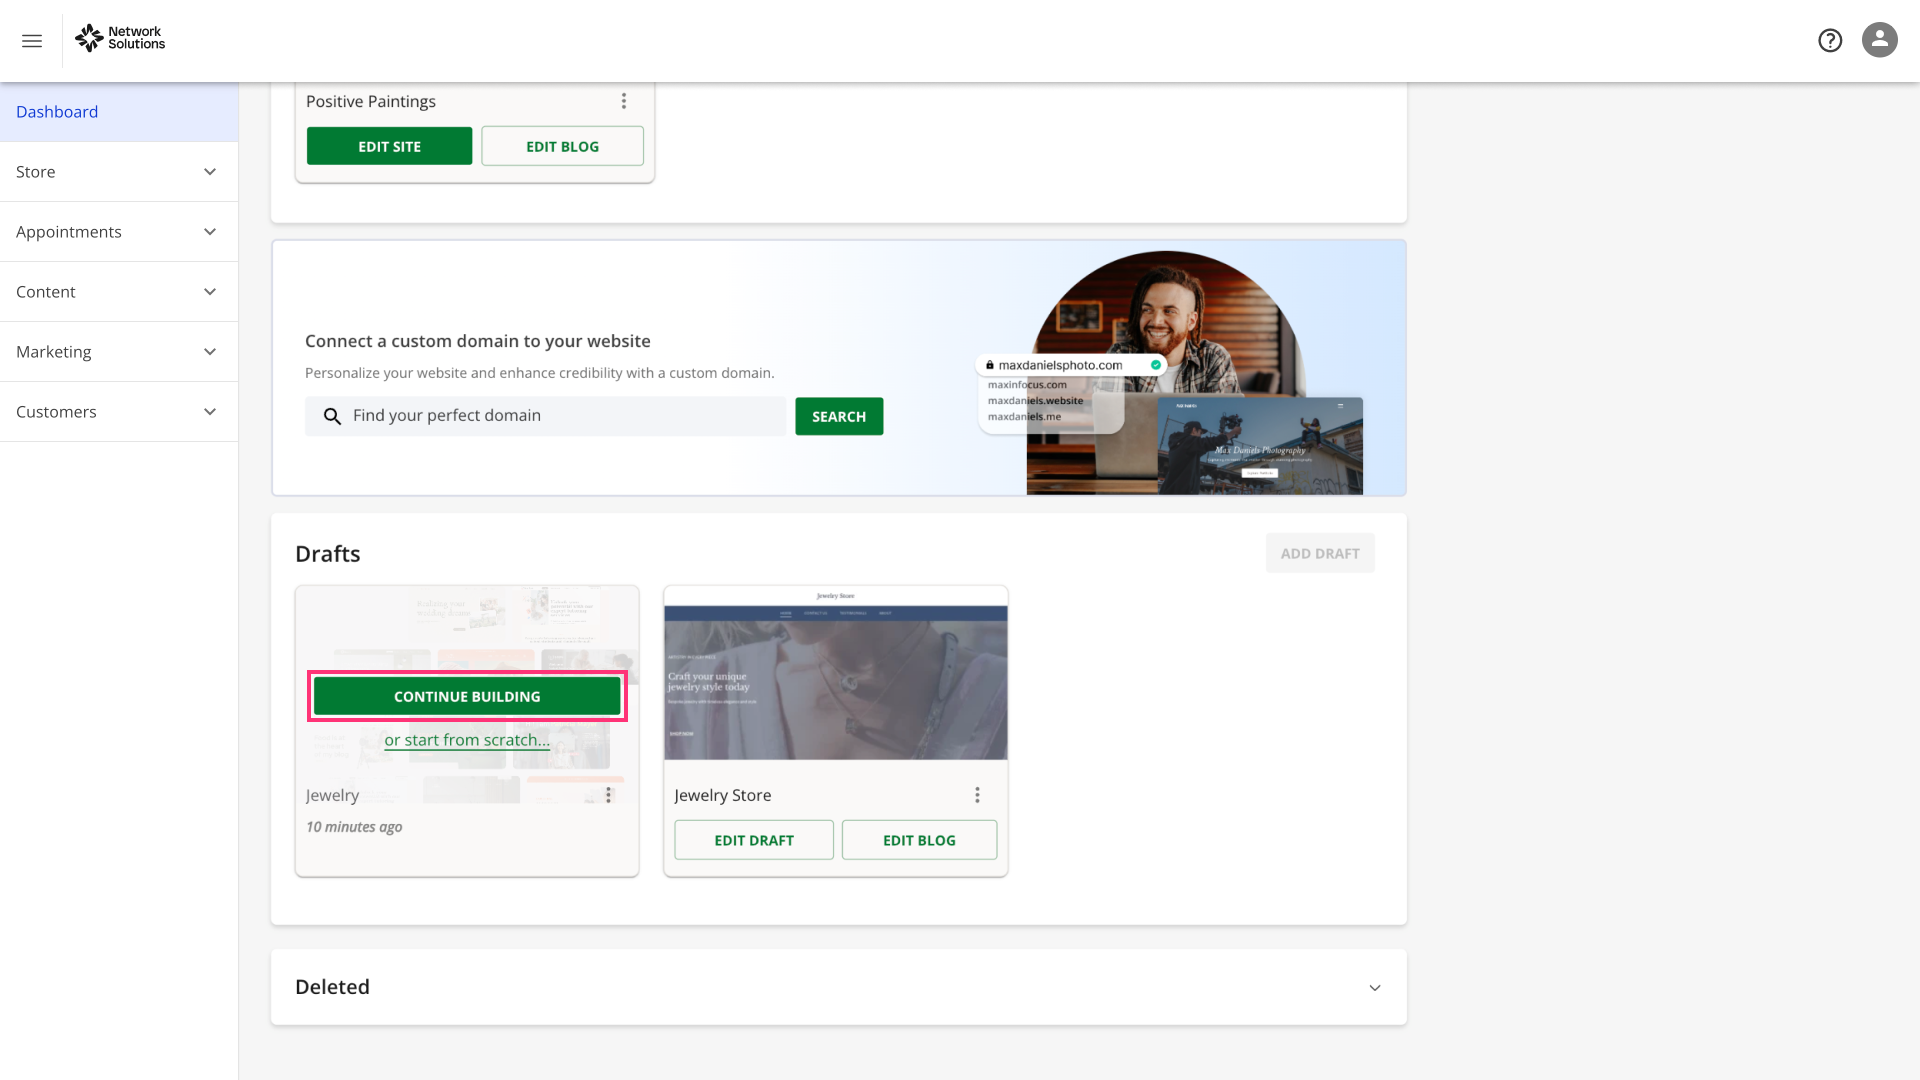Click the Continue Building button
This screenshot has width=1920, height=1080.
467,696
